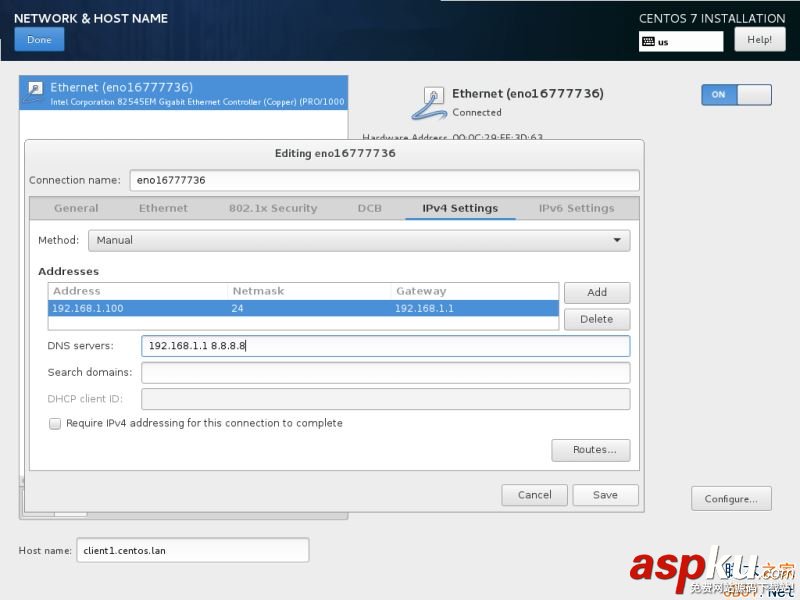Click the Netmask column header
This screenshot has width=800, height=600.
pyautogui.click(x=309, y=291)
